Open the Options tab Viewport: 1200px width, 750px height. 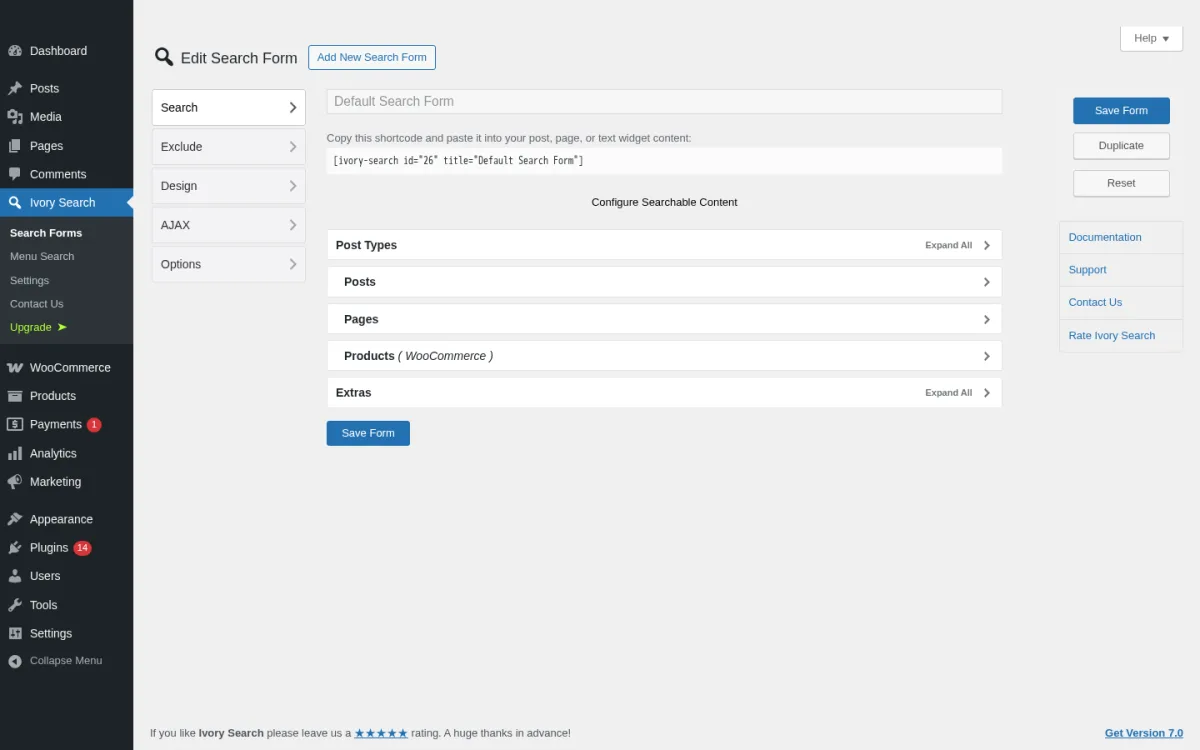tap(229, 264)
